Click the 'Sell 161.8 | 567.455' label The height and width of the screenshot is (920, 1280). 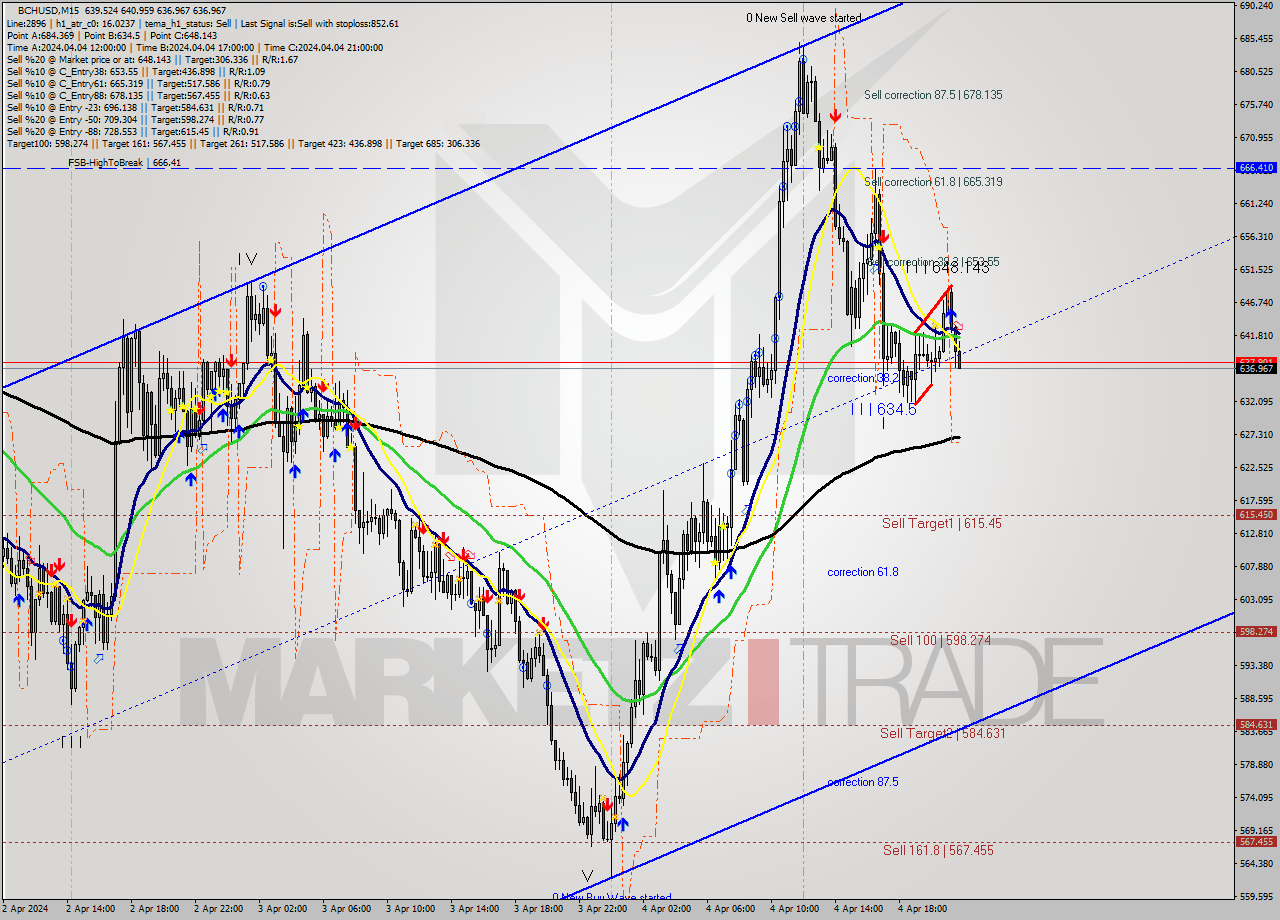[x=938, y=850]
